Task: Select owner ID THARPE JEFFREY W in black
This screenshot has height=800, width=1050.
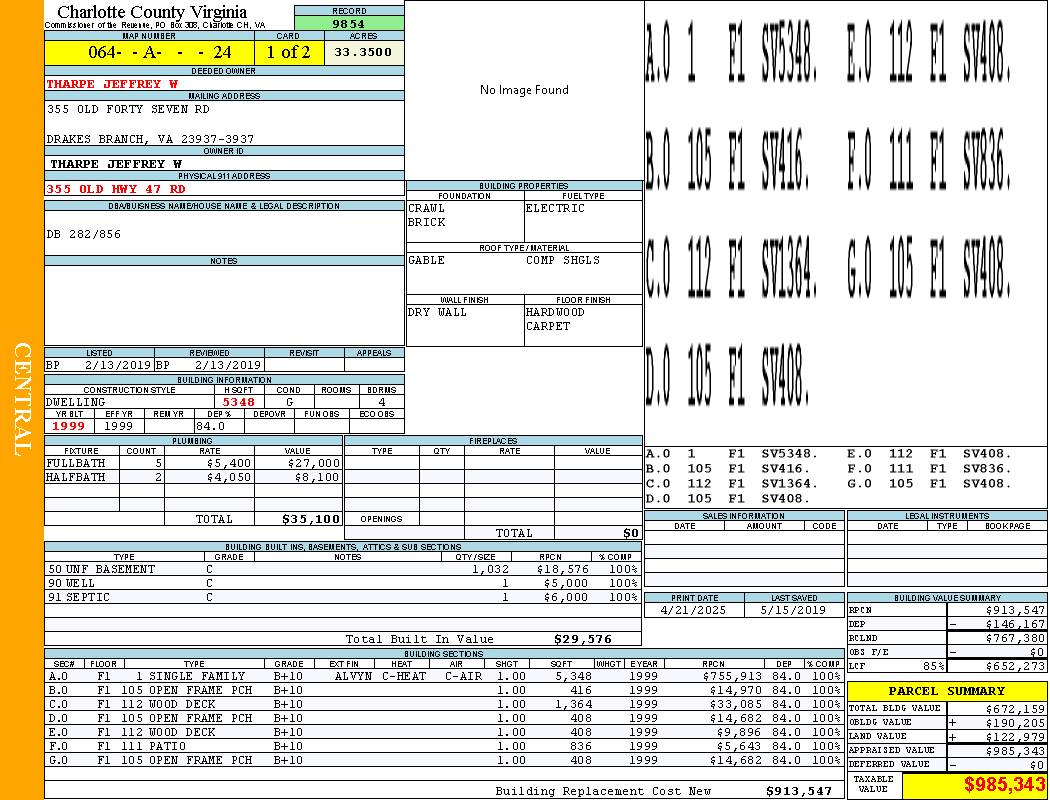Action: point(116,164)
